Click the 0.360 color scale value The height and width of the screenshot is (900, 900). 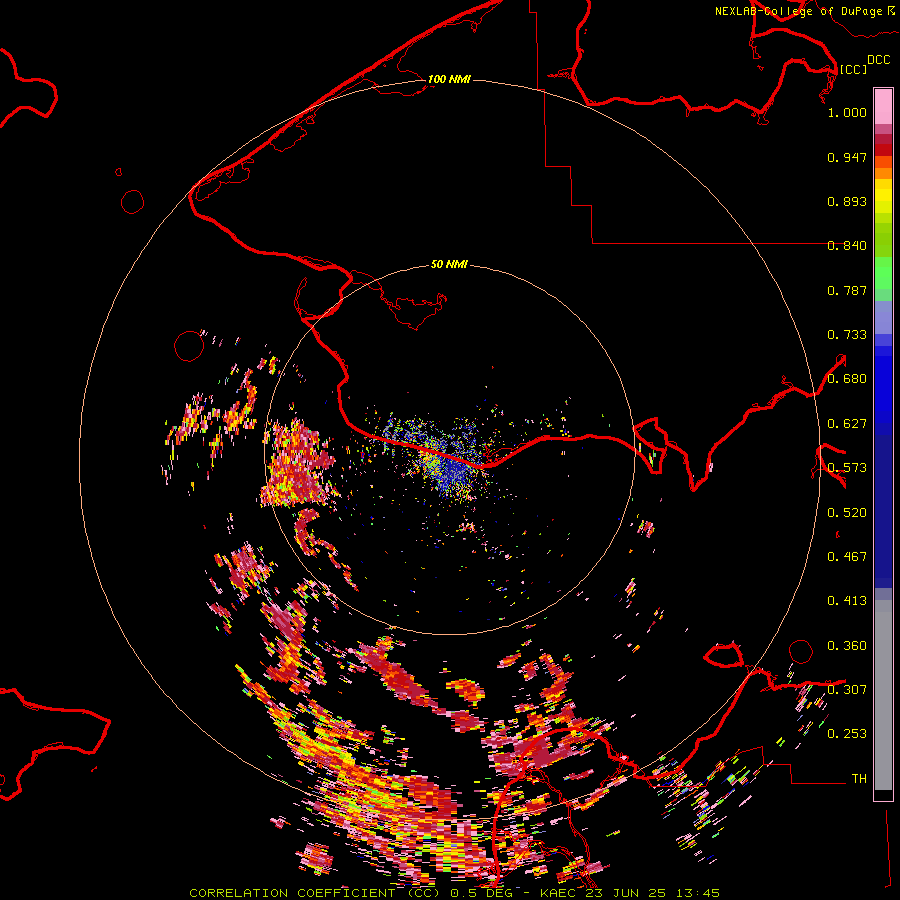click(847, 646)
